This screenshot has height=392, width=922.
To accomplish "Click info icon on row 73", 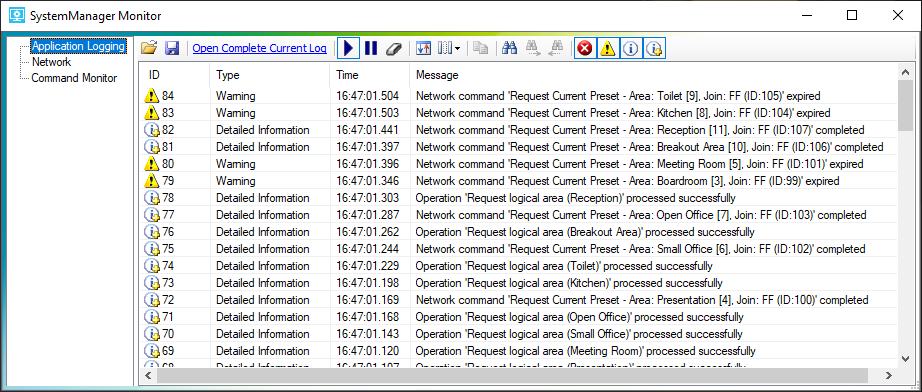I will point(152,283).
